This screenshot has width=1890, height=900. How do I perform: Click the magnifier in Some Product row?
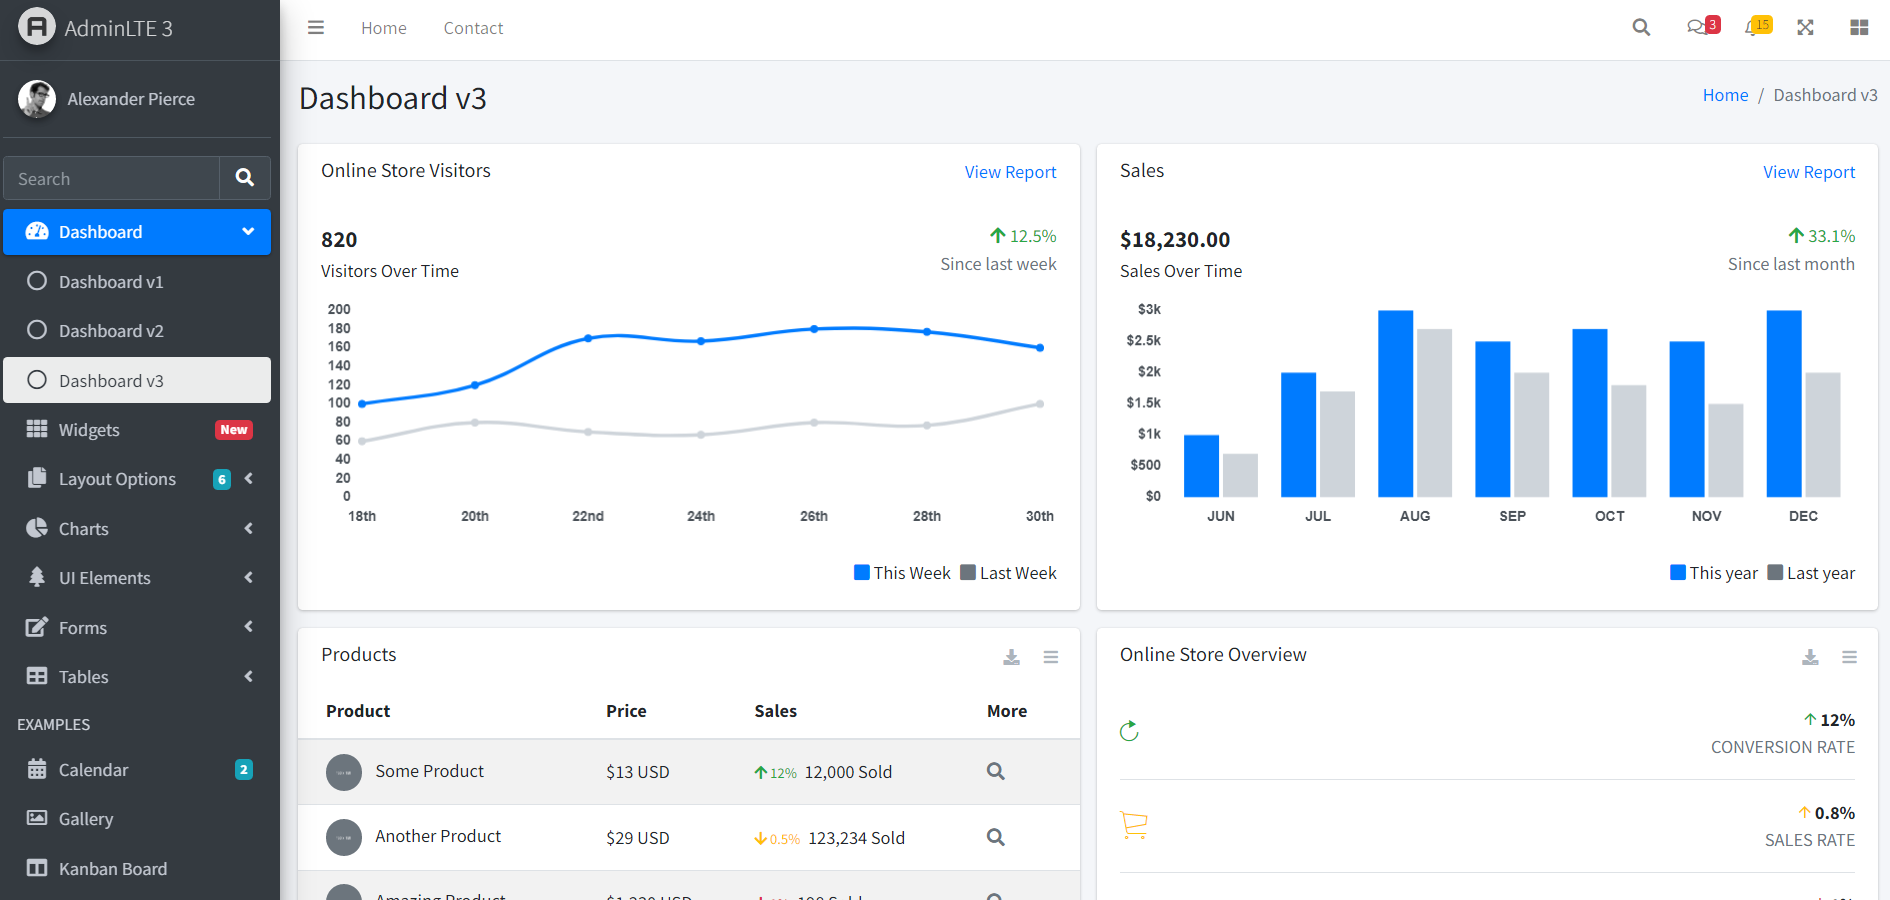pyautogui.click(x=996, y=771)
